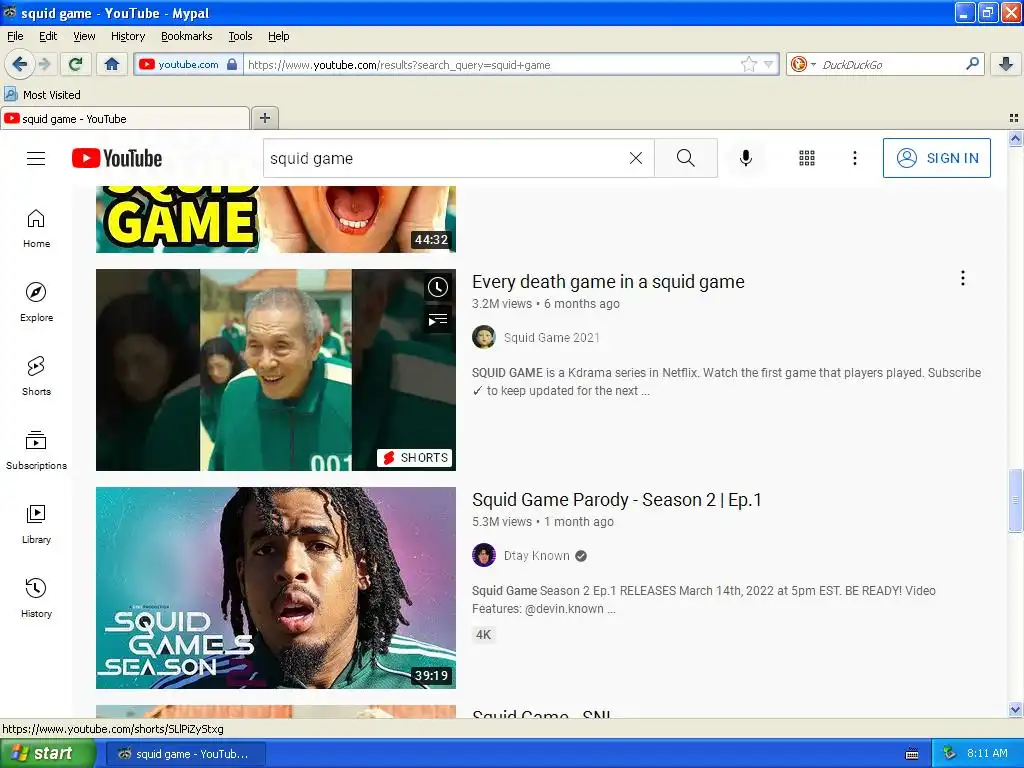Reload the page with refresh button
This screenshot has height=768, width=1024.
click(x=76, y=64)
